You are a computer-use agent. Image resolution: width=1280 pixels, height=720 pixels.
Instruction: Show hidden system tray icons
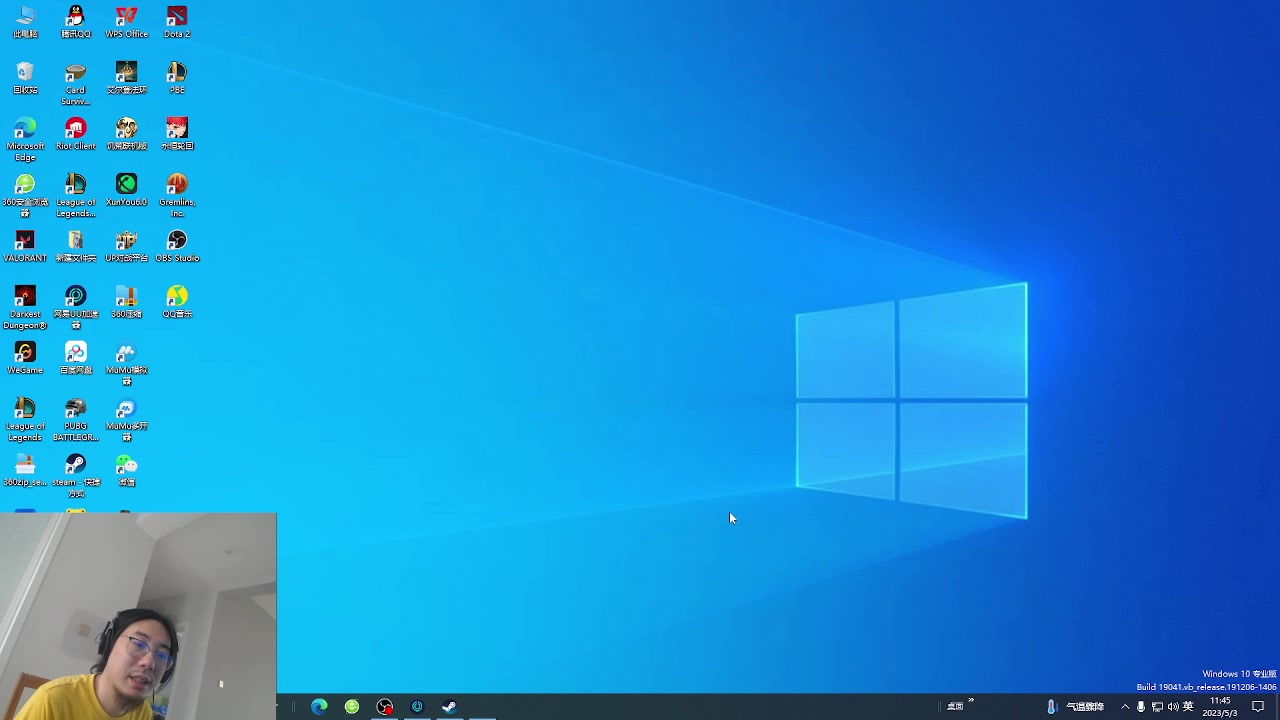(1125, 707)
